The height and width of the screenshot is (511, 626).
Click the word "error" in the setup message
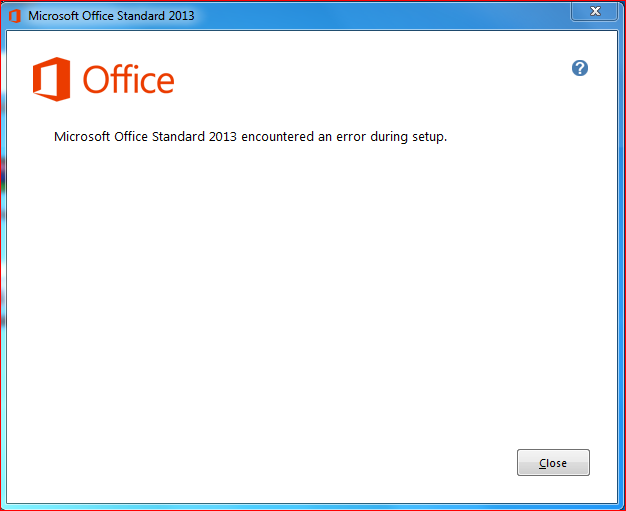[x=351, y=137]
